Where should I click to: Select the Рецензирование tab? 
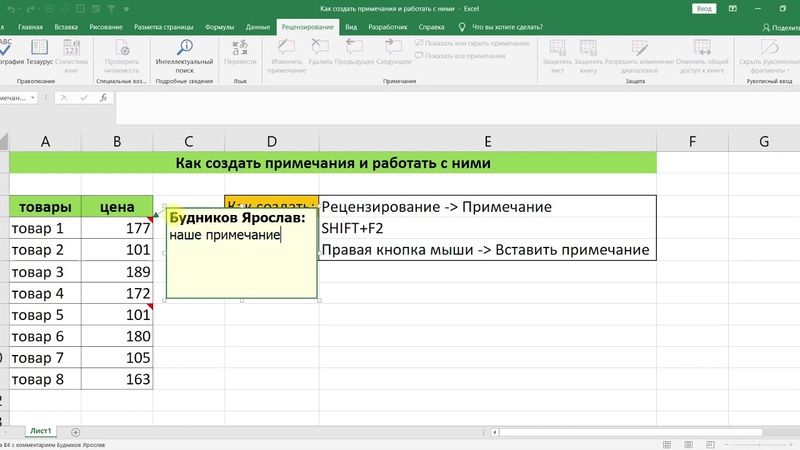click(x=307, y=27)
